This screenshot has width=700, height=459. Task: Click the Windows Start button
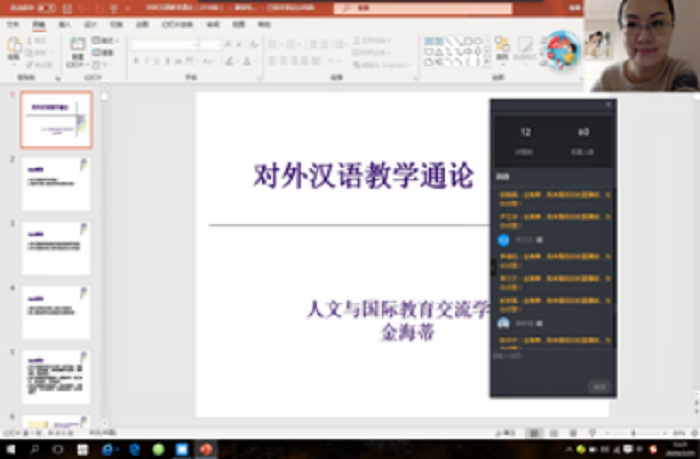[x=9, y=450]
